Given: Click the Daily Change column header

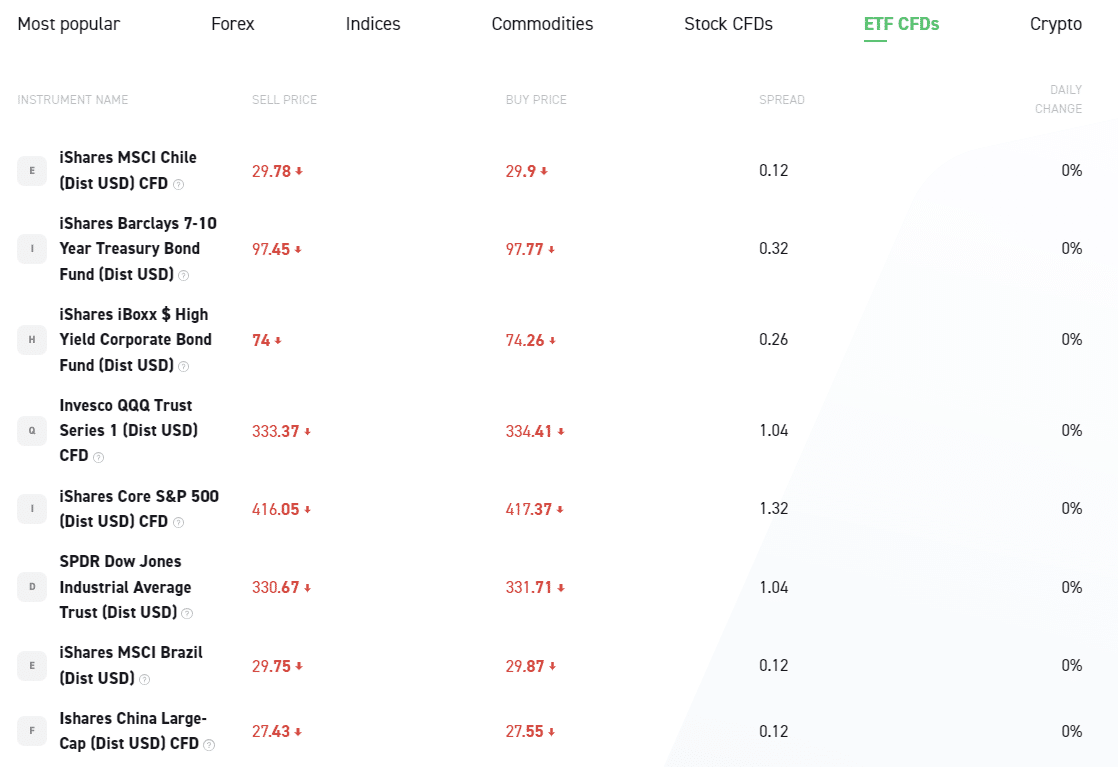Looking at the screenshot, I should [1058, 99].
